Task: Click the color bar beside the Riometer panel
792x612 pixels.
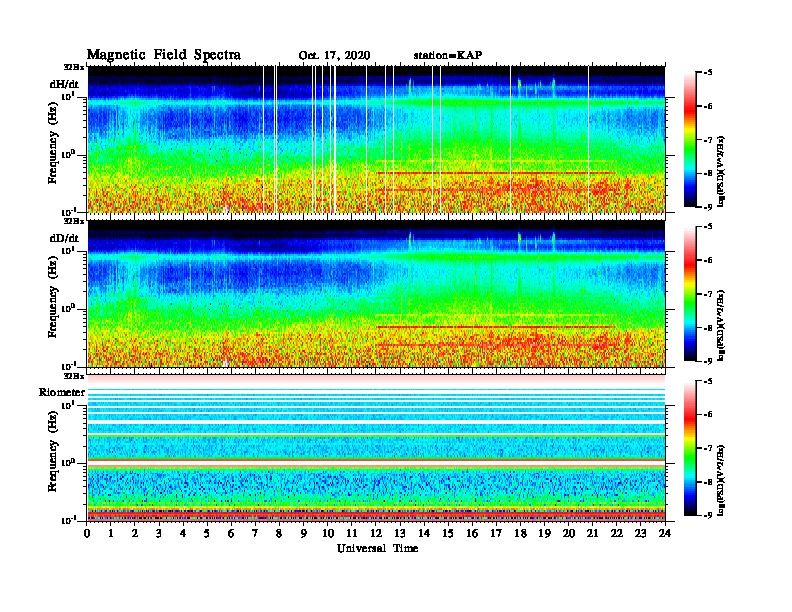Action: tap(689, 448)
